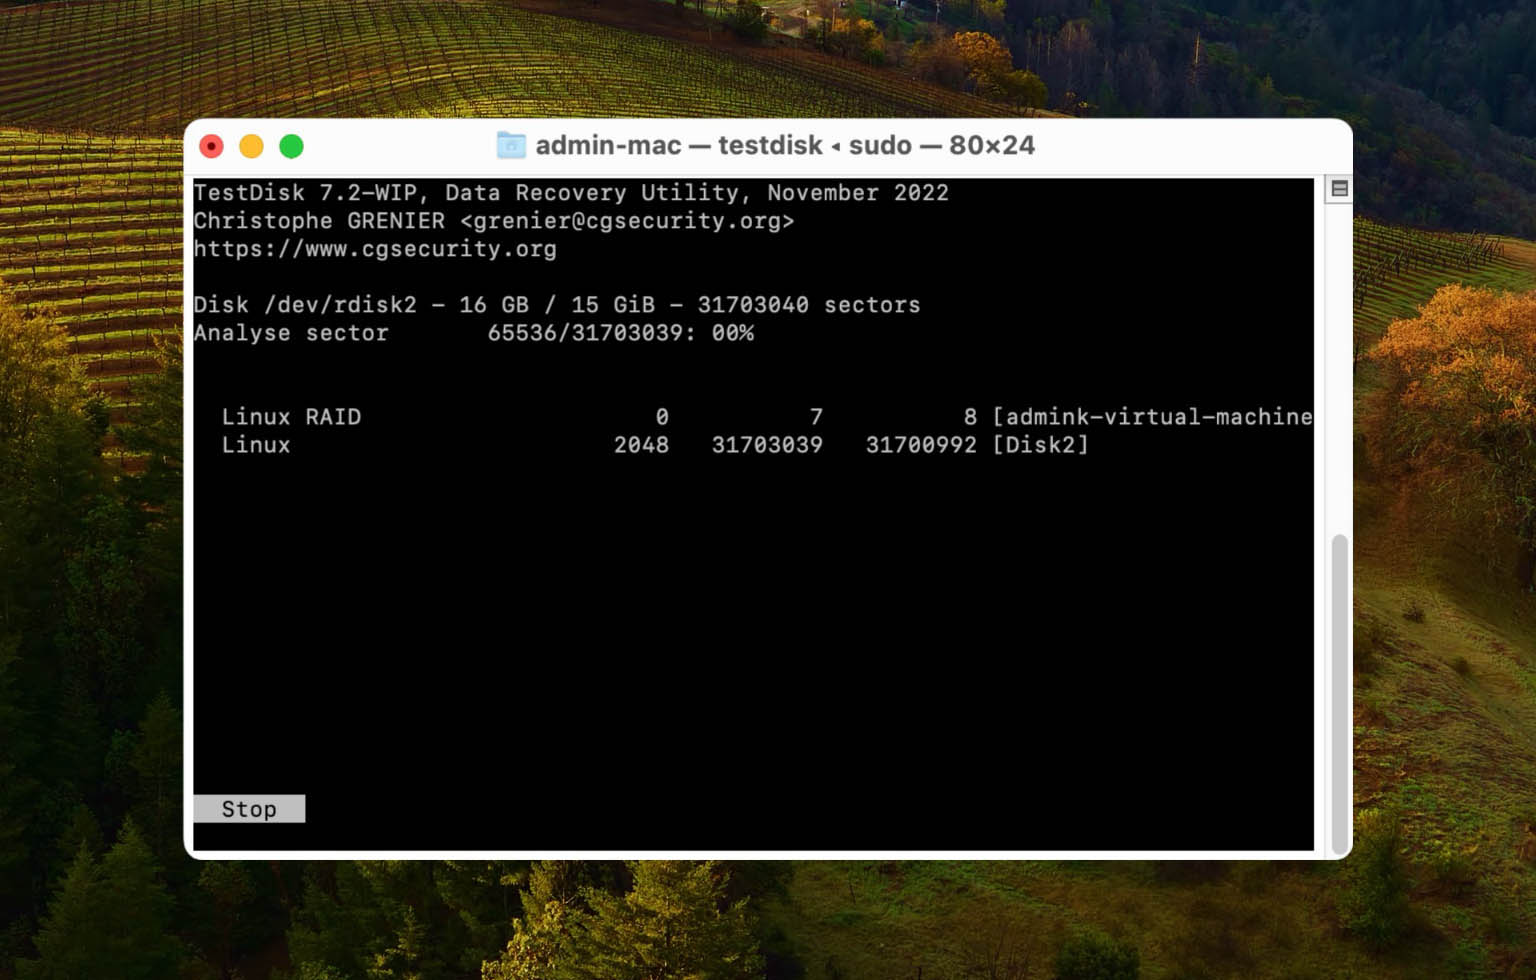Click the https://www.cgsecurity.org link

coord(376,249)
